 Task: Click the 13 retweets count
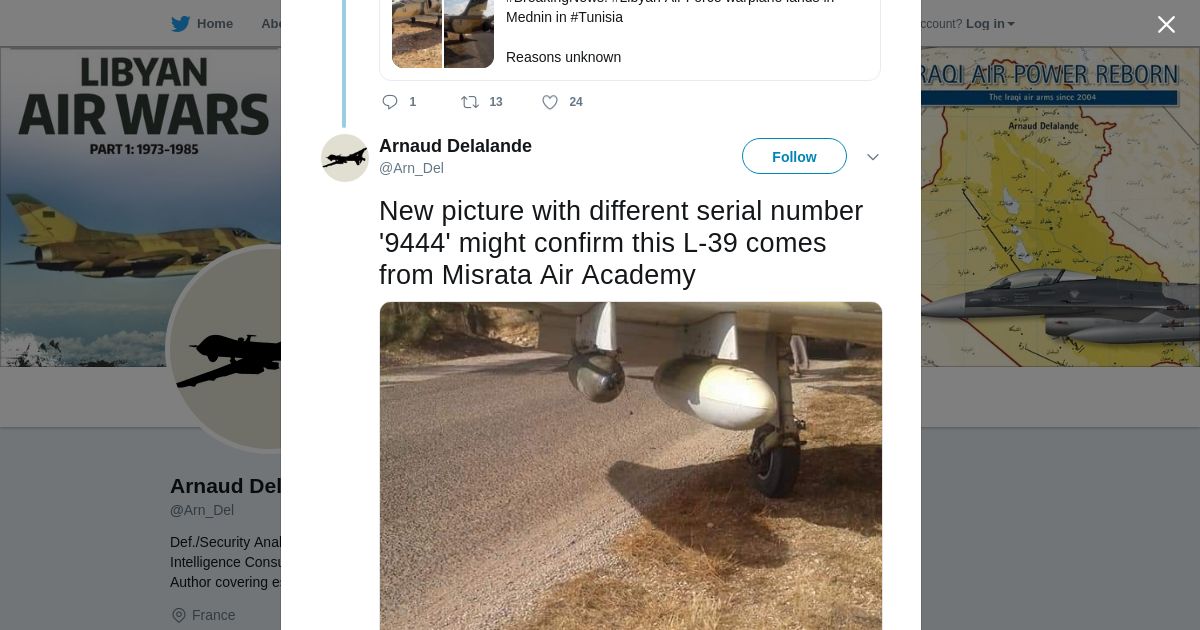(496, 102)
